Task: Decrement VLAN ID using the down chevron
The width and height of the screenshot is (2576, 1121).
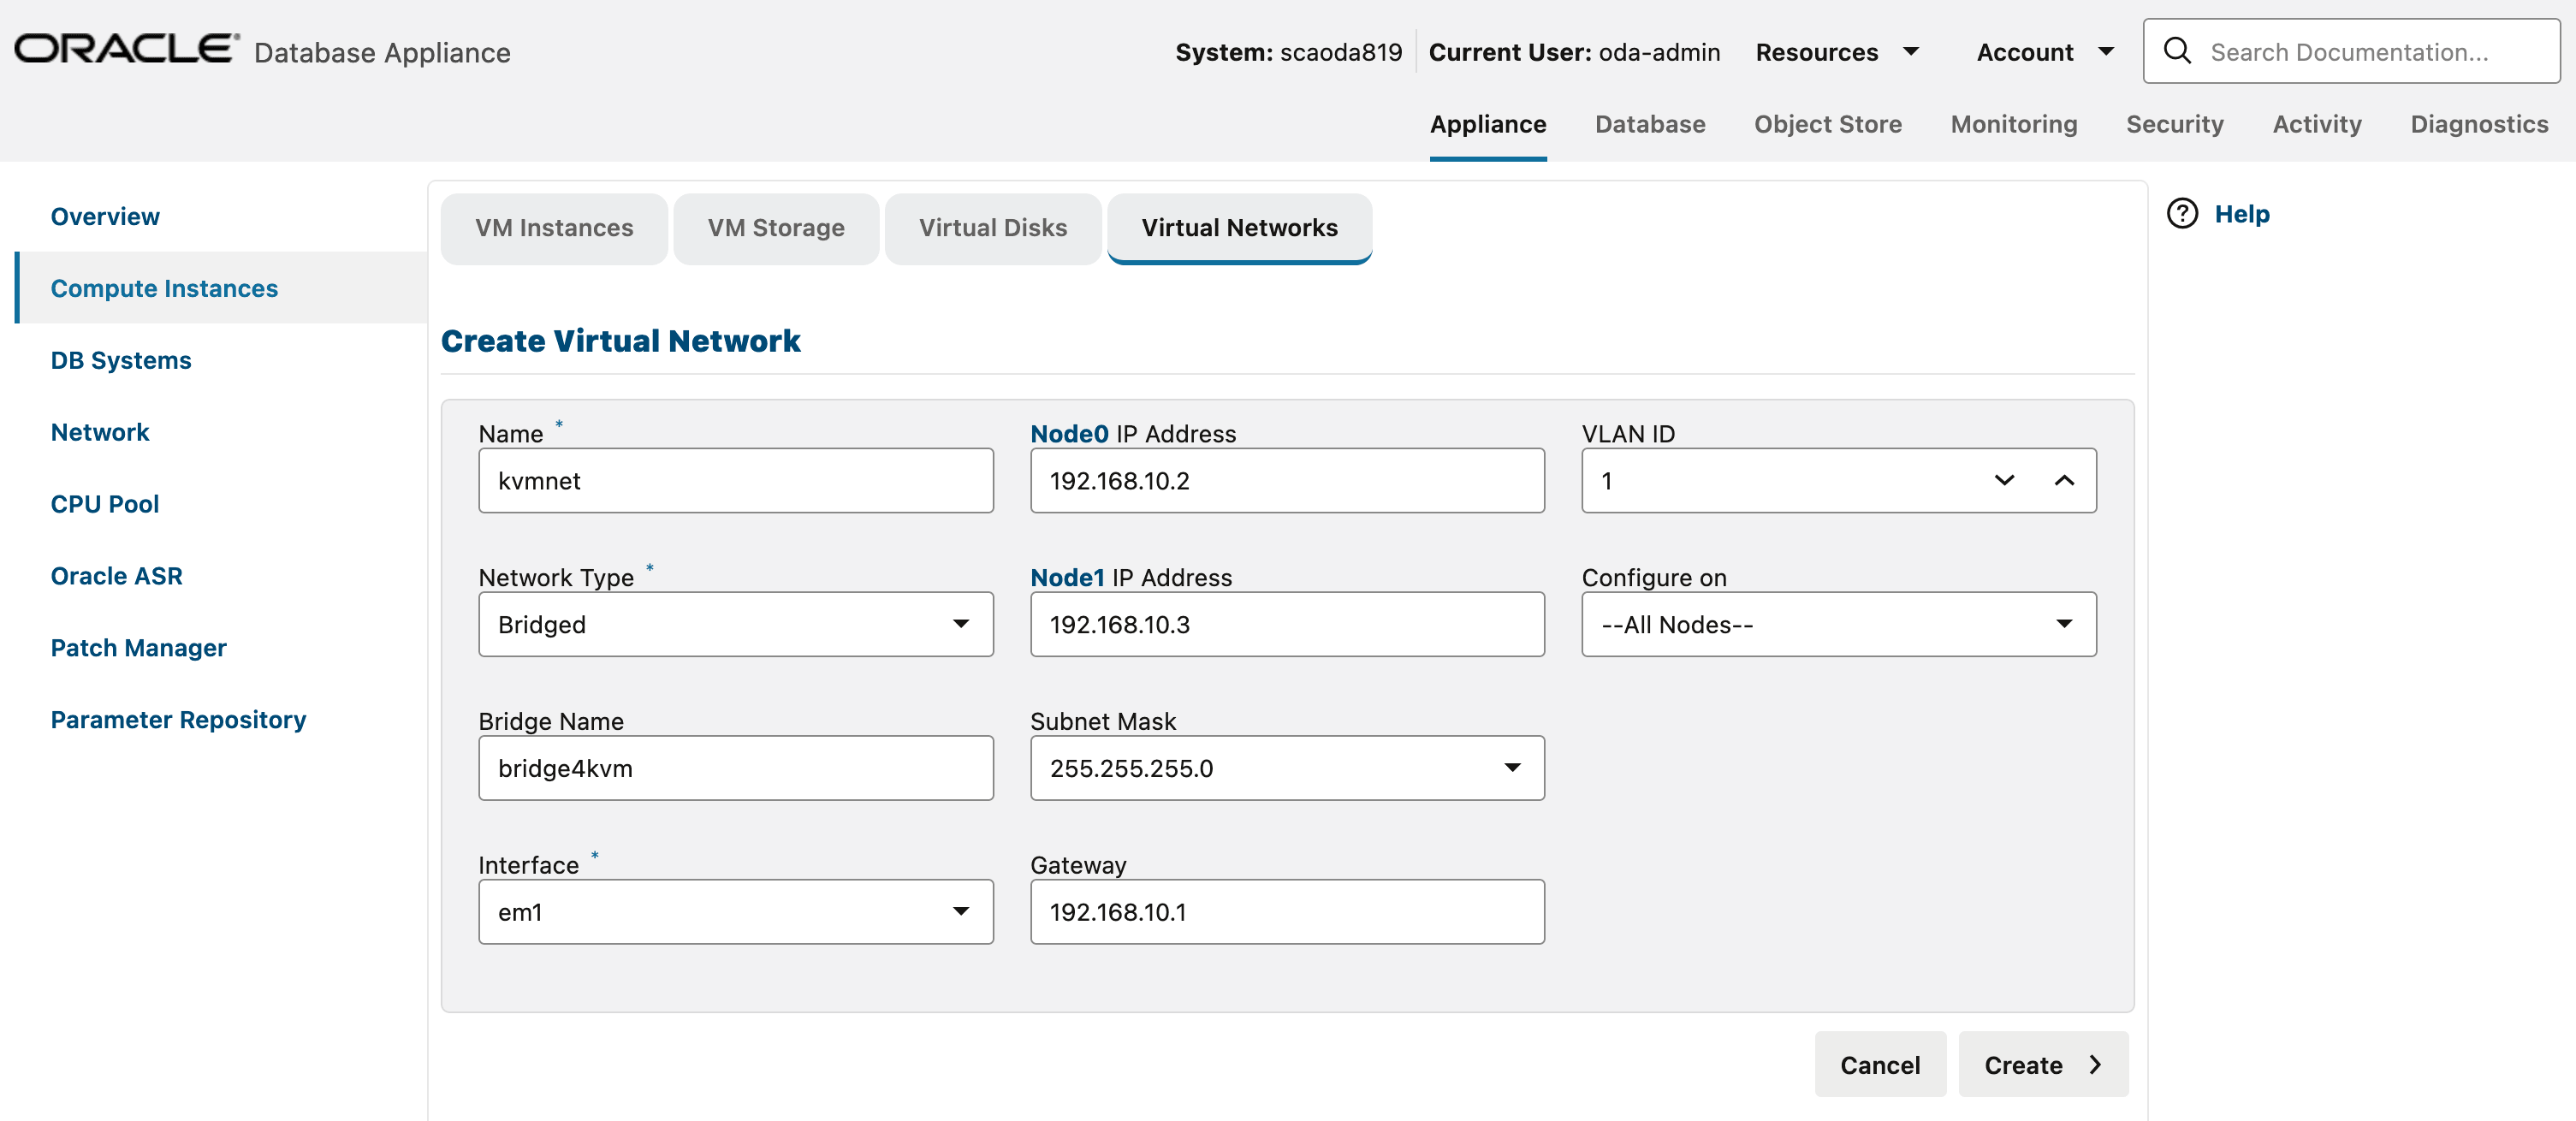Action: click(2004, 481)
